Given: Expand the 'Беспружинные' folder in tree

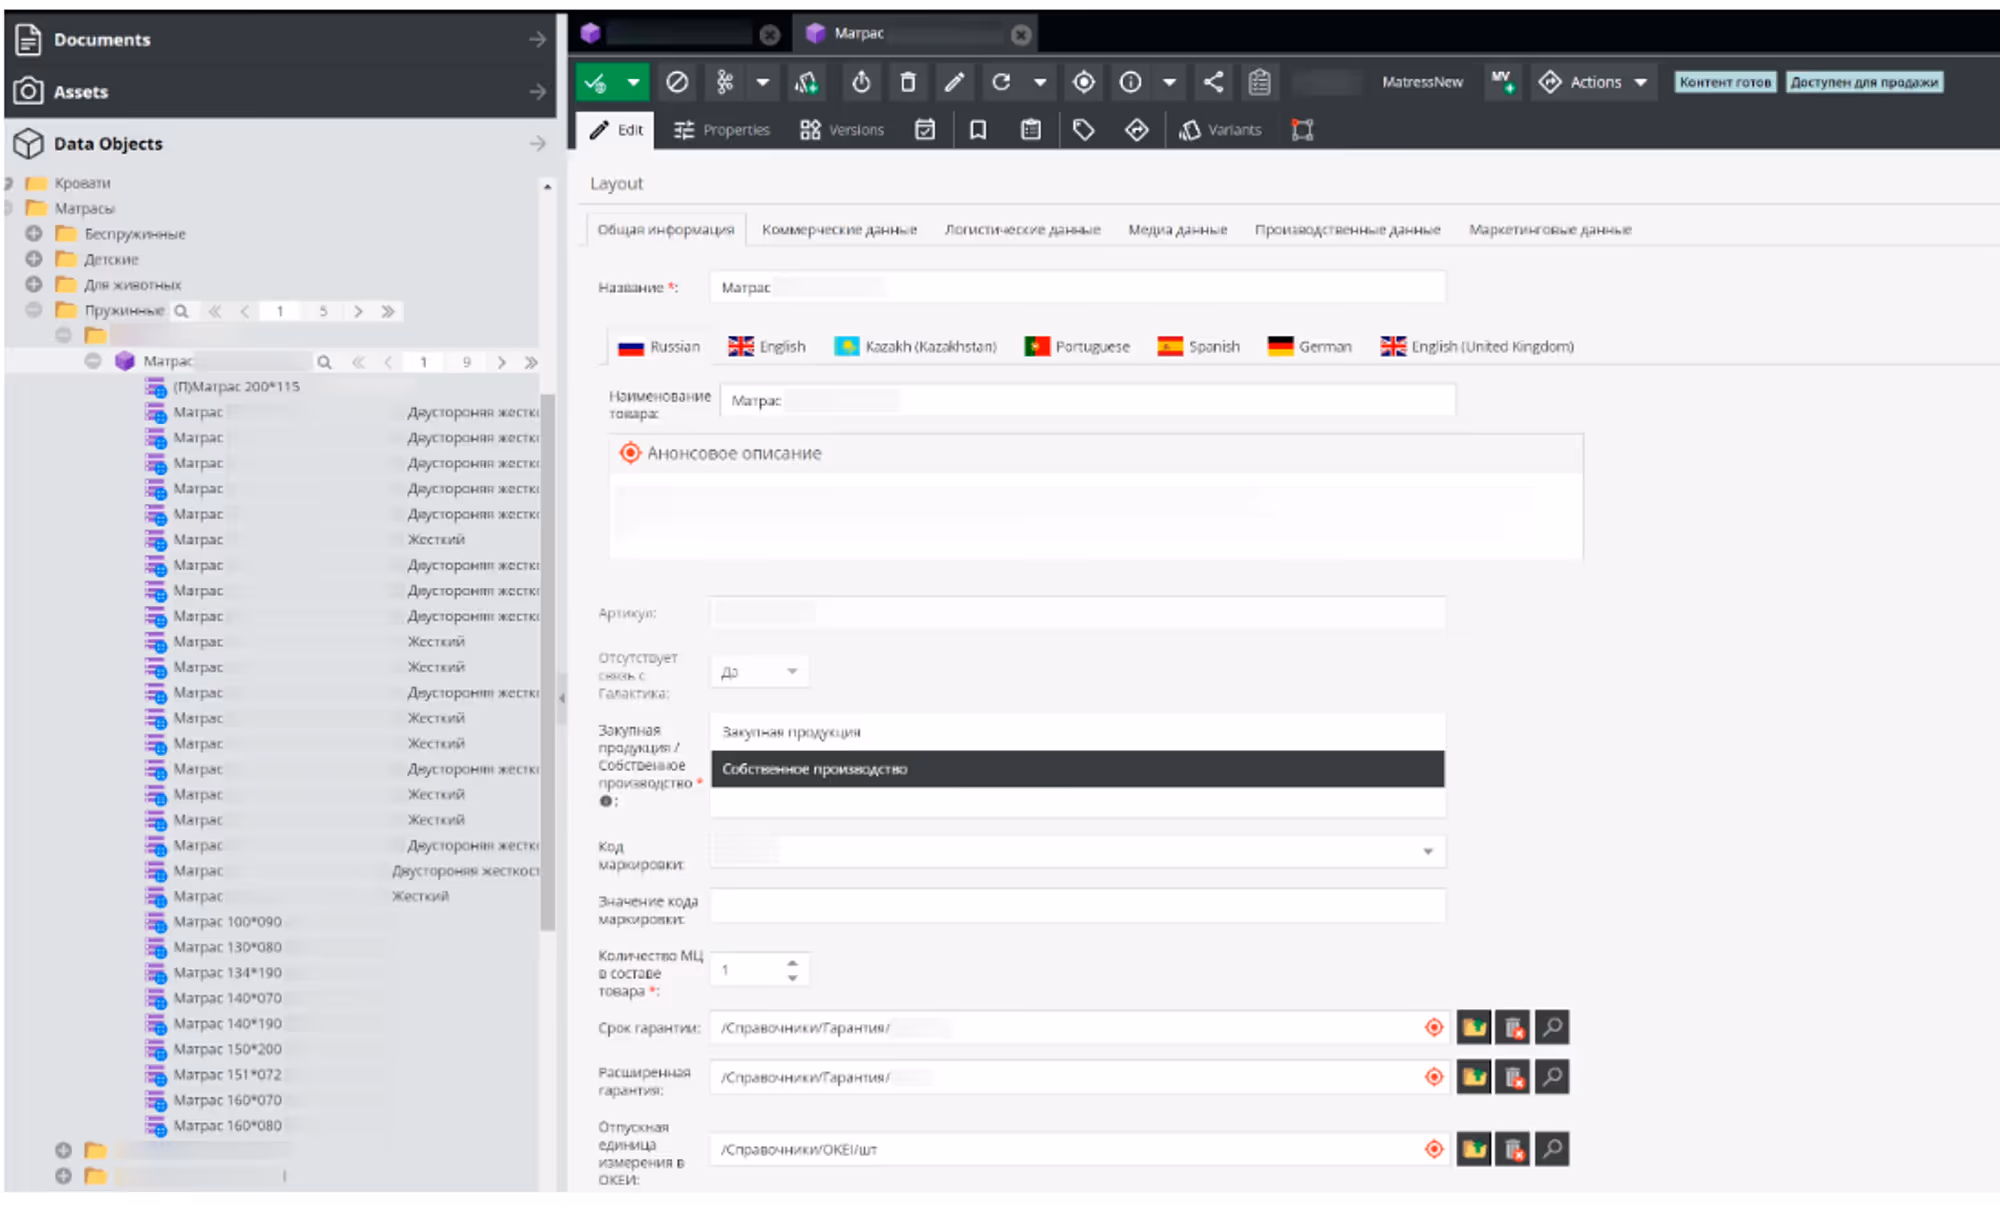Looking at the screenshot, I should [x=34, y=233].
